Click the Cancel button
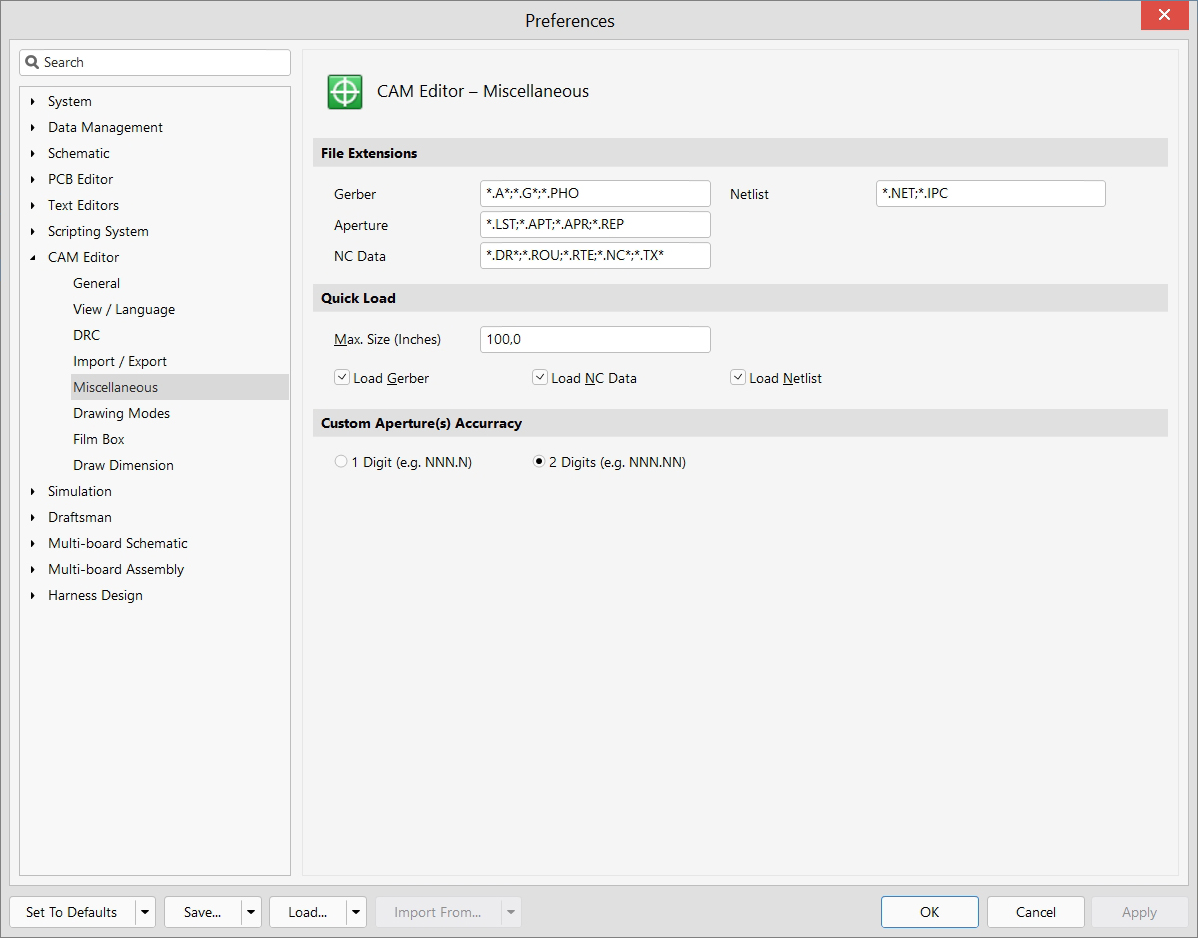1198x938 pixels. point(1035,912)
